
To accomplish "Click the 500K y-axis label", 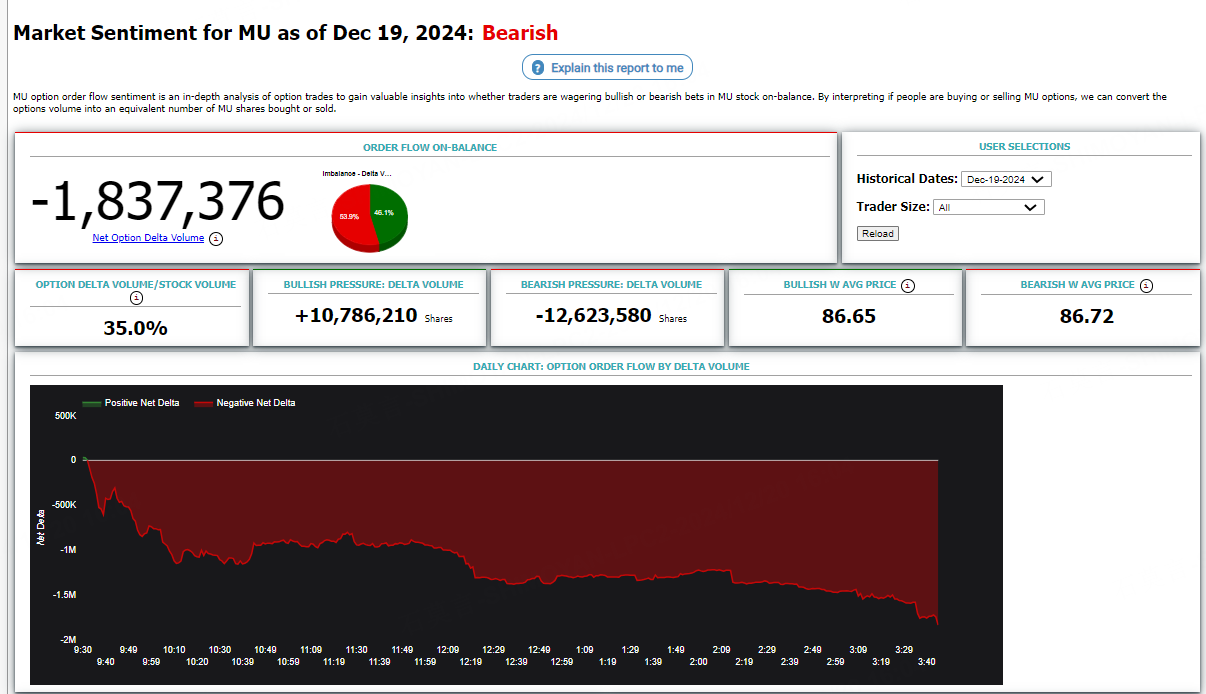I will point(65,415).
